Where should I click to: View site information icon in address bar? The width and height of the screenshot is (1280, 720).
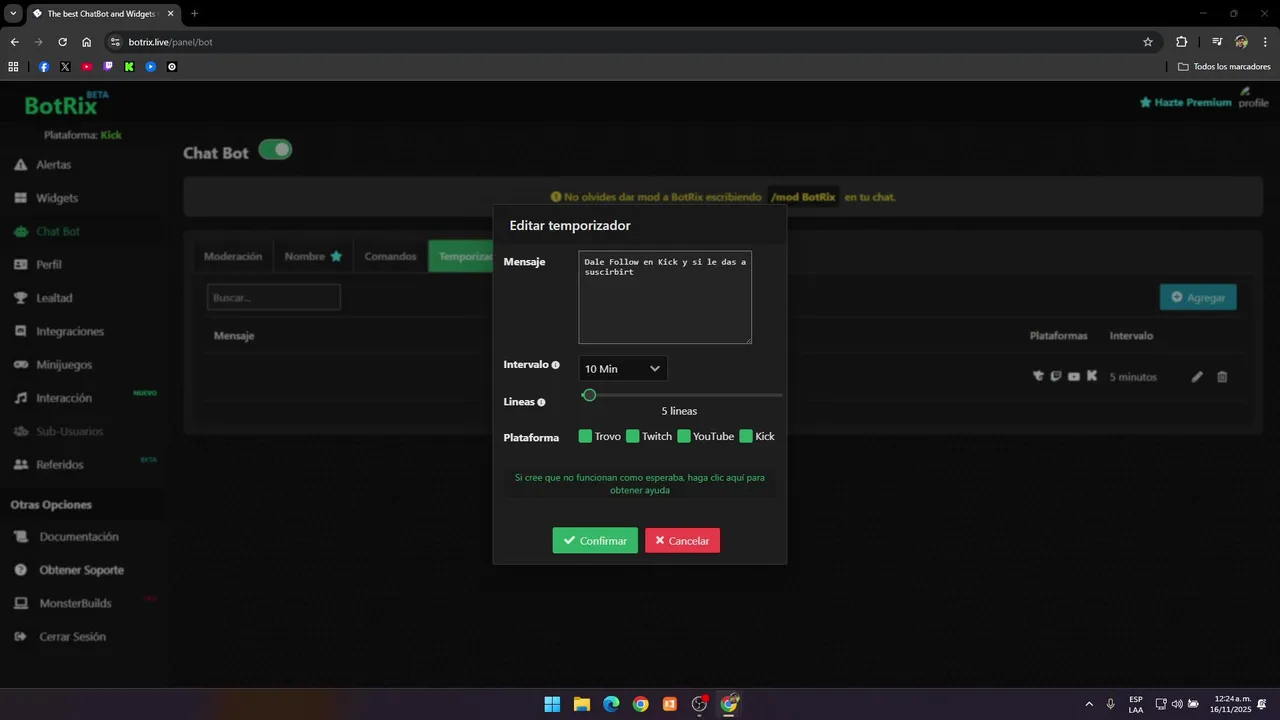[115, 42]
